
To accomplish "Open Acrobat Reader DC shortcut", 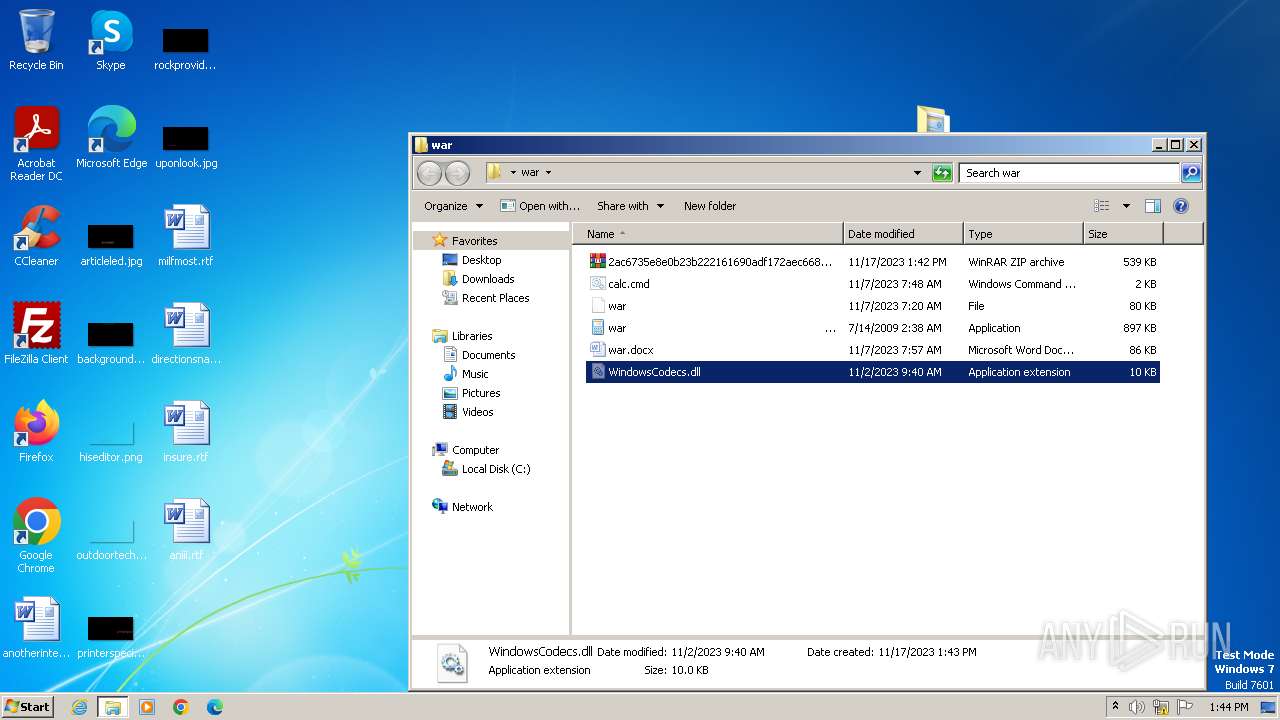I will 36,144.
